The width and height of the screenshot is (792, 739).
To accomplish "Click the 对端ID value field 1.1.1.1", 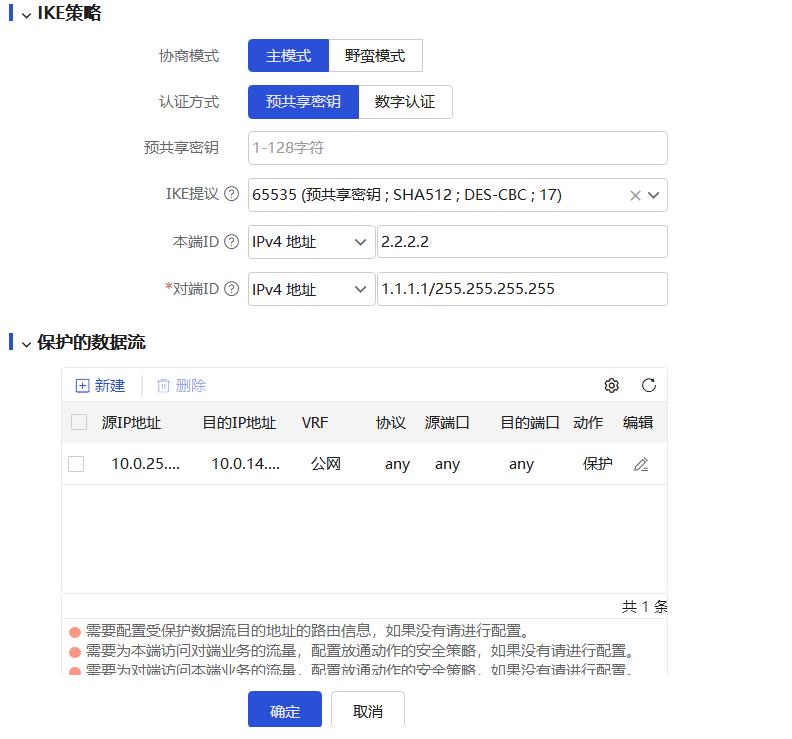I will (522, 289).
